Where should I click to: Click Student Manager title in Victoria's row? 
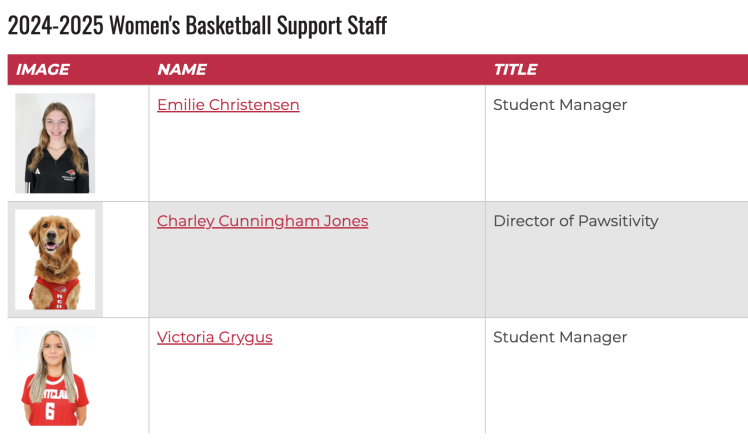pos(560,337)
